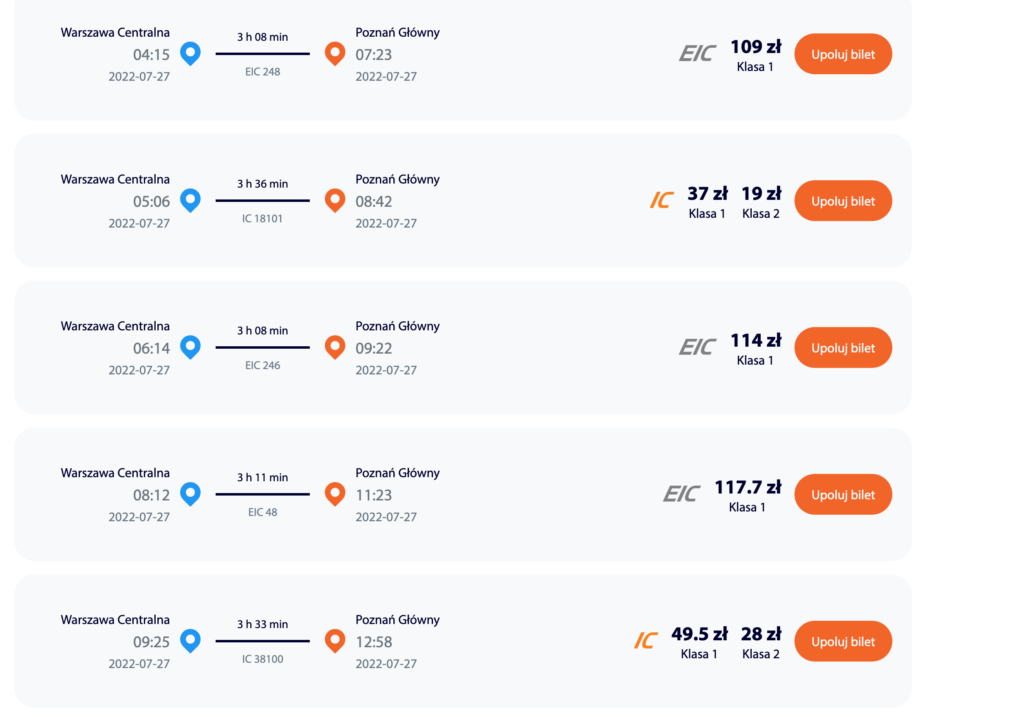
Task: Click blue departure pin for 08:12 train
Action: [x=190, y=493]
